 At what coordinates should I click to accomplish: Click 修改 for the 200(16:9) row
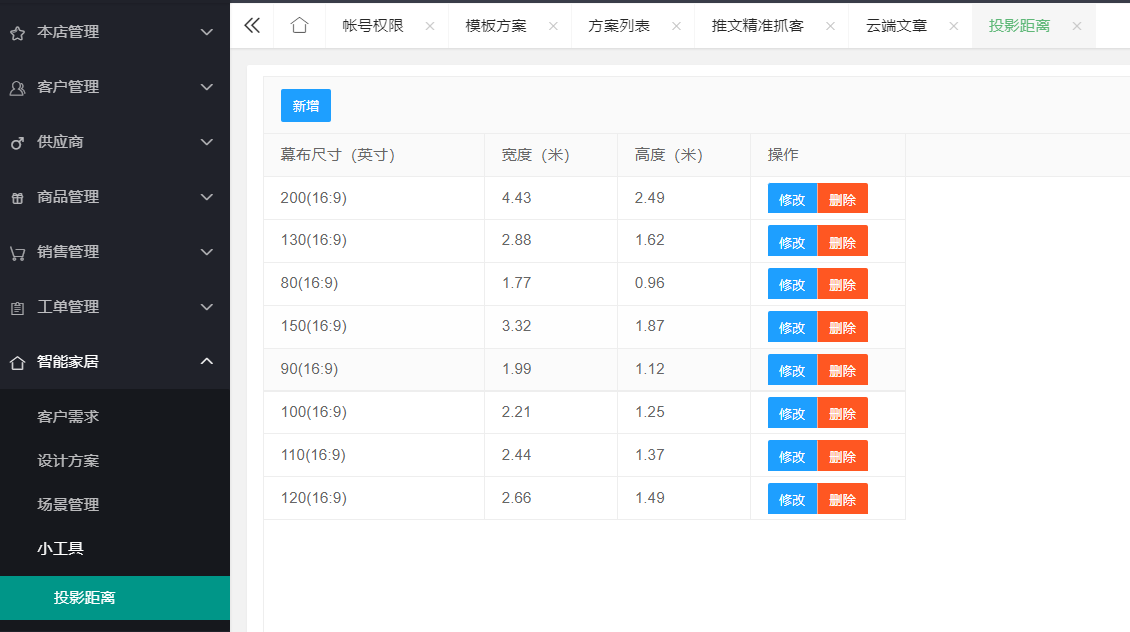(x=792, y=200)
